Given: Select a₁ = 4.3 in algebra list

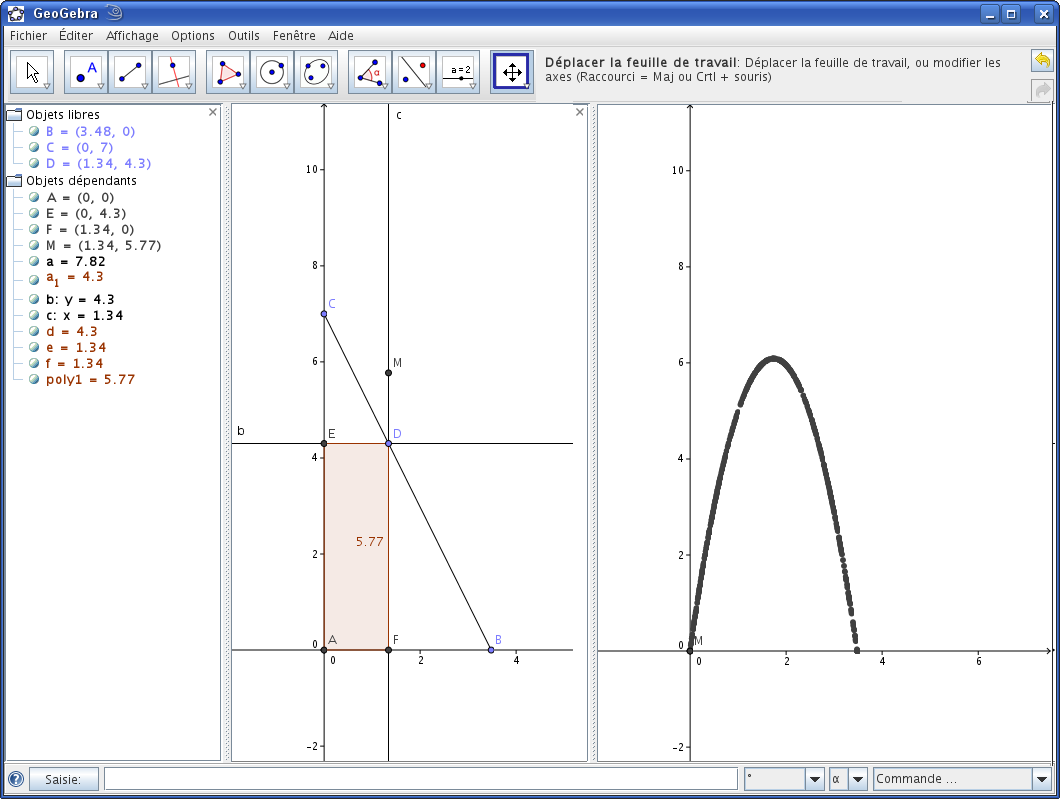Looking at the screenshot, I should [x=74, y=279].
